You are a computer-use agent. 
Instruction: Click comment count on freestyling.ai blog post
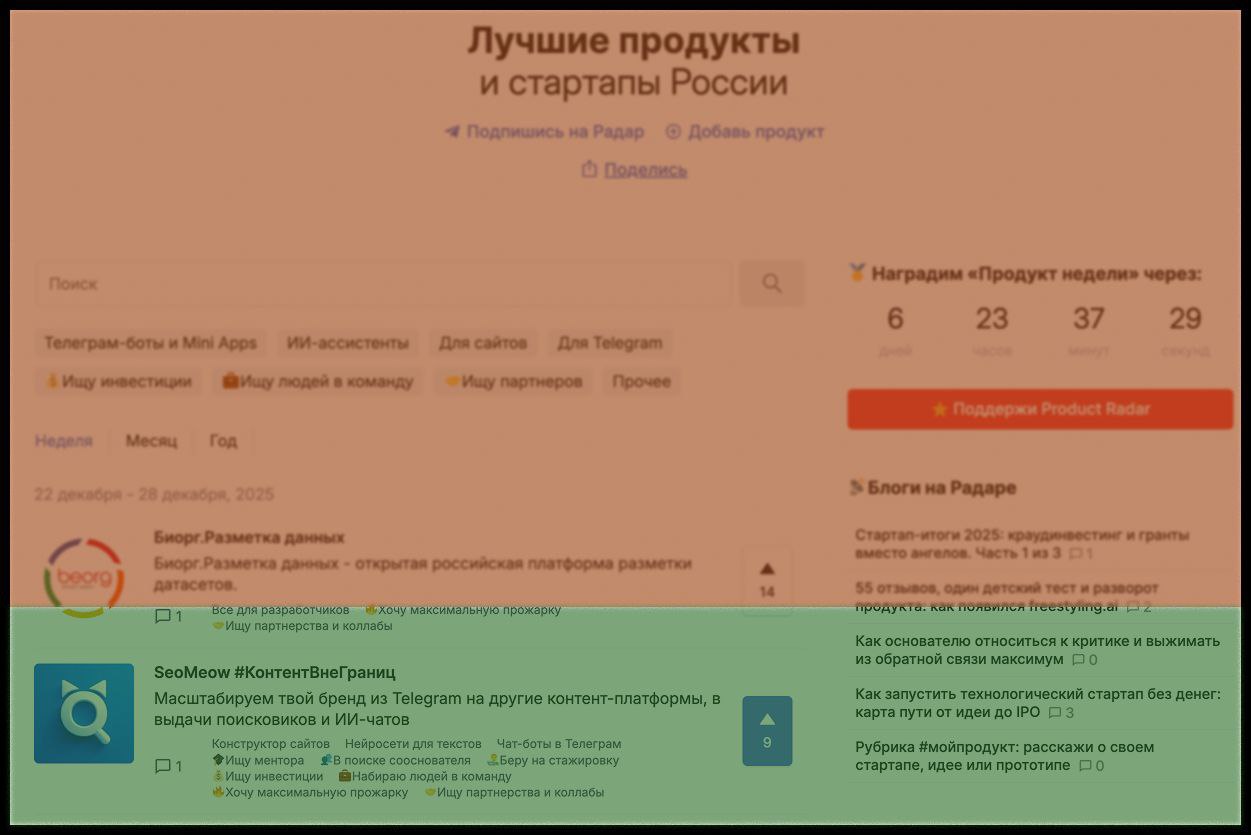[1139, 607]
